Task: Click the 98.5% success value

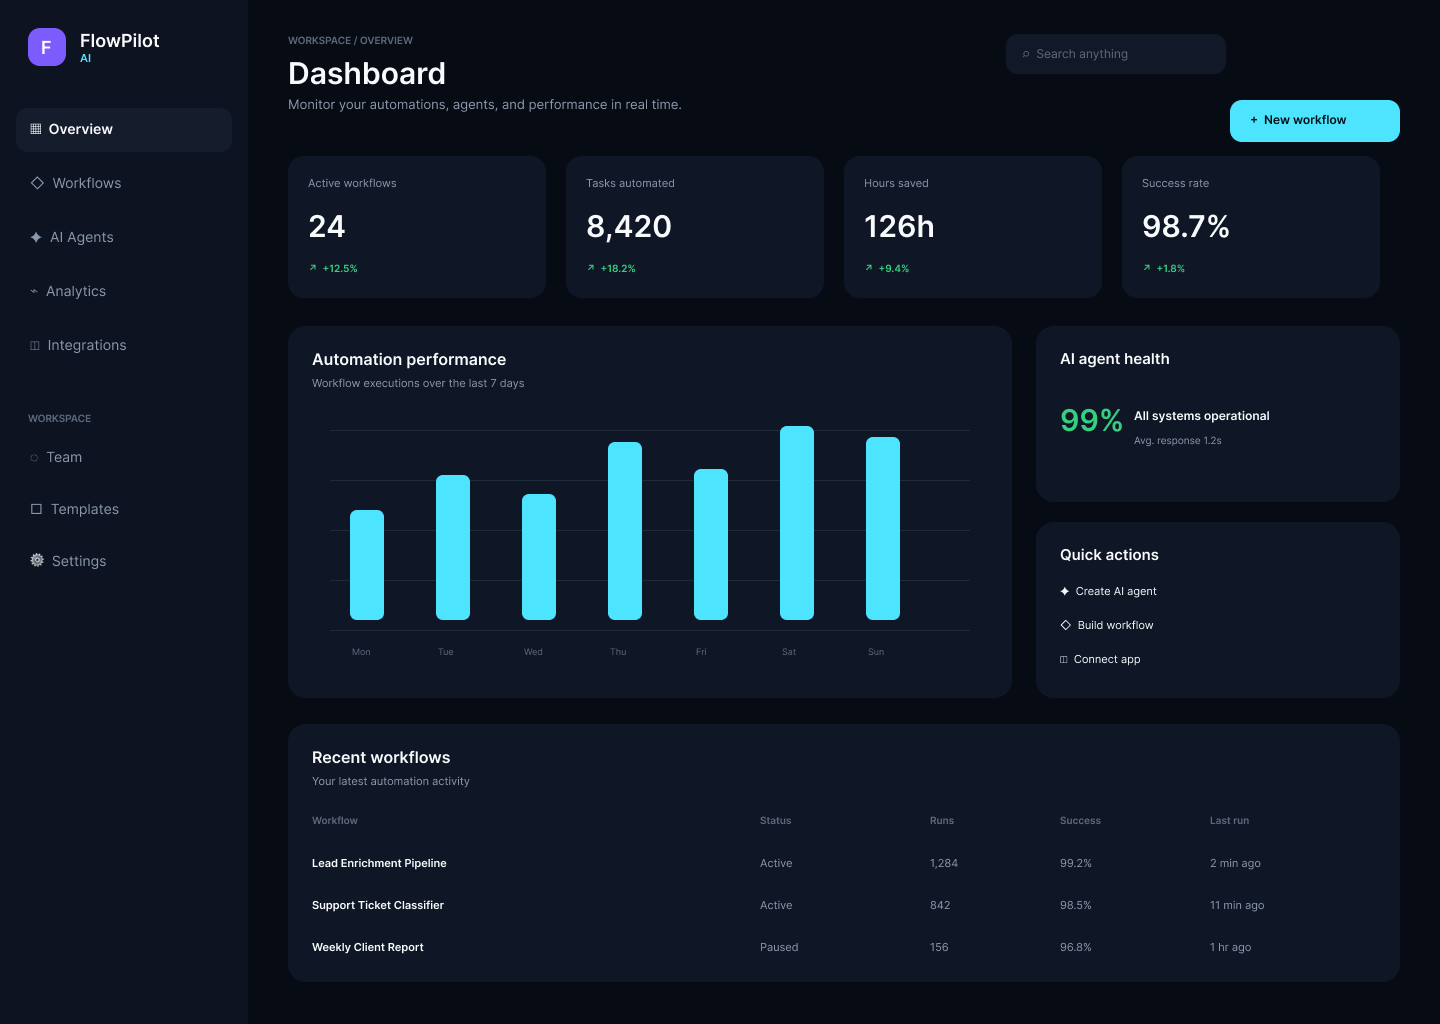Action: click(x=1076, y=905)
